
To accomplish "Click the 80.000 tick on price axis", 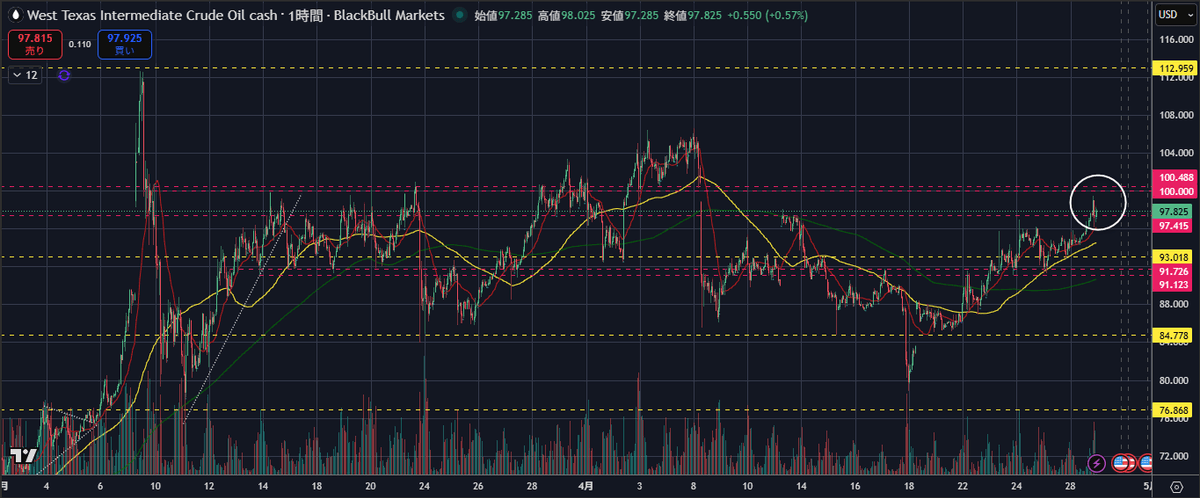I will [1175, 380].
